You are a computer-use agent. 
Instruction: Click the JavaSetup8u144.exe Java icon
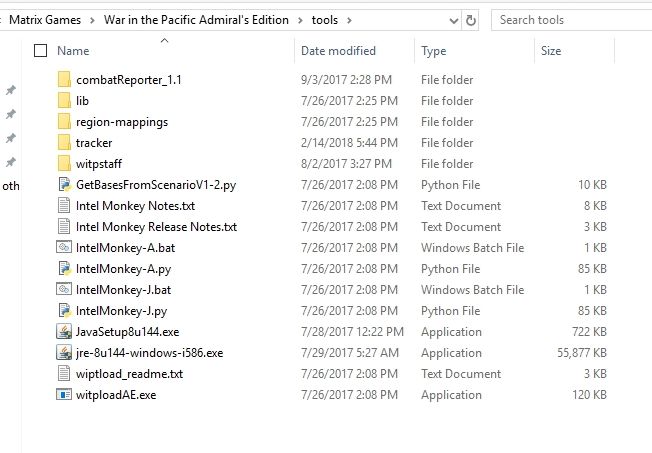tap(64, 332)
